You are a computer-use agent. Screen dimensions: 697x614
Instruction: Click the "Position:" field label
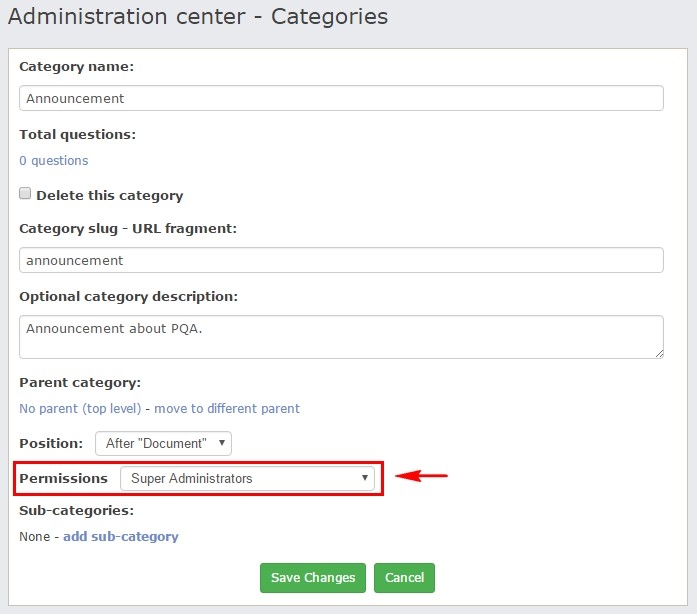[x=51, y=443]
